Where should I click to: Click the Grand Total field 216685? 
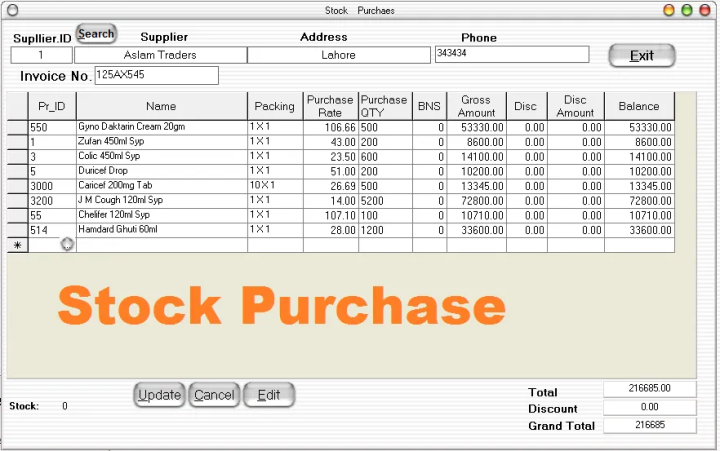coord(649,425)
